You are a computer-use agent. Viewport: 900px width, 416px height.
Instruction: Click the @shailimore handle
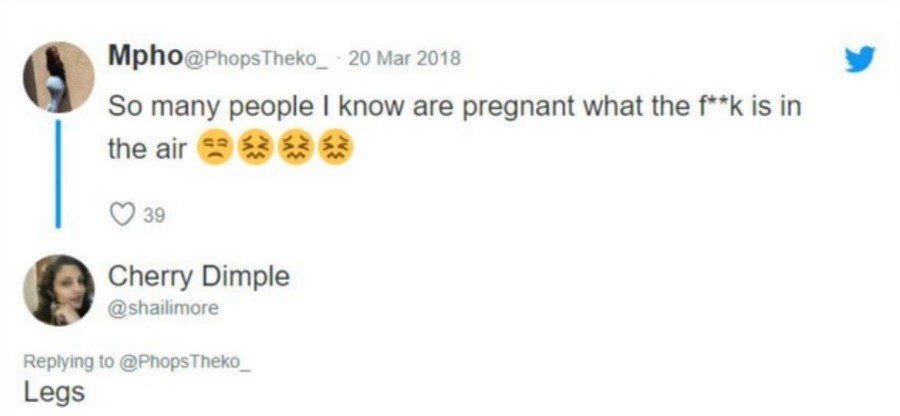tap(163, 308)
